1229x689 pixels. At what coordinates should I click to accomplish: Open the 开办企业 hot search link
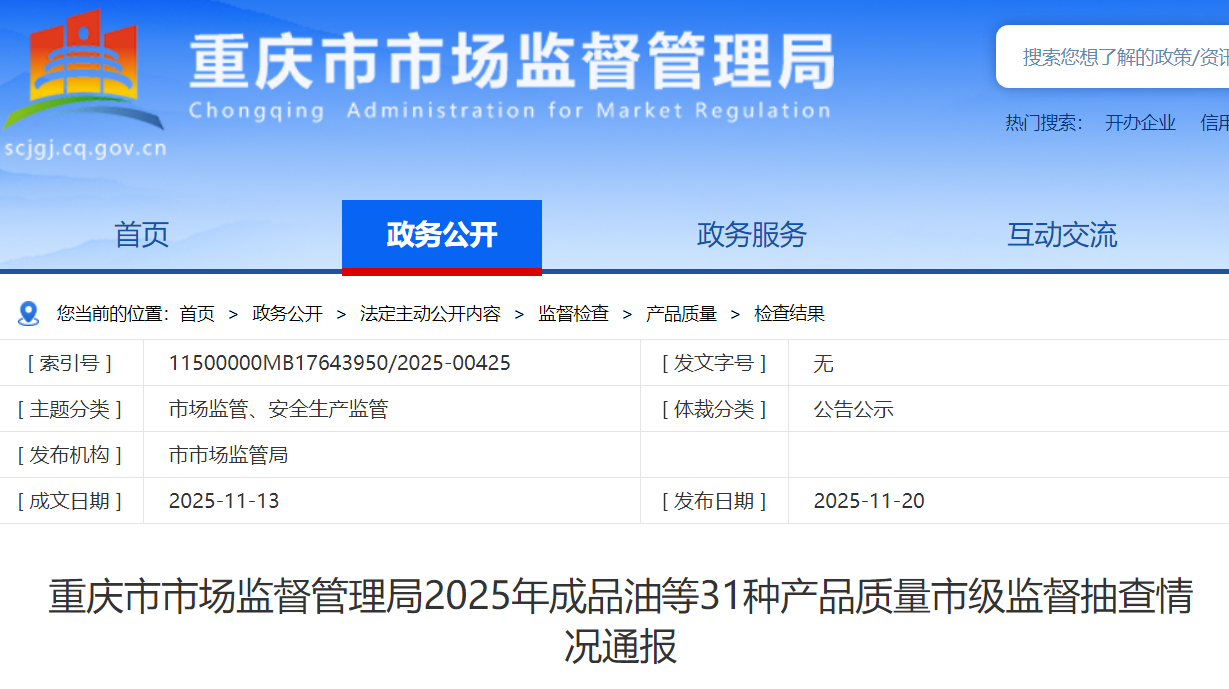pos(1140,123)
